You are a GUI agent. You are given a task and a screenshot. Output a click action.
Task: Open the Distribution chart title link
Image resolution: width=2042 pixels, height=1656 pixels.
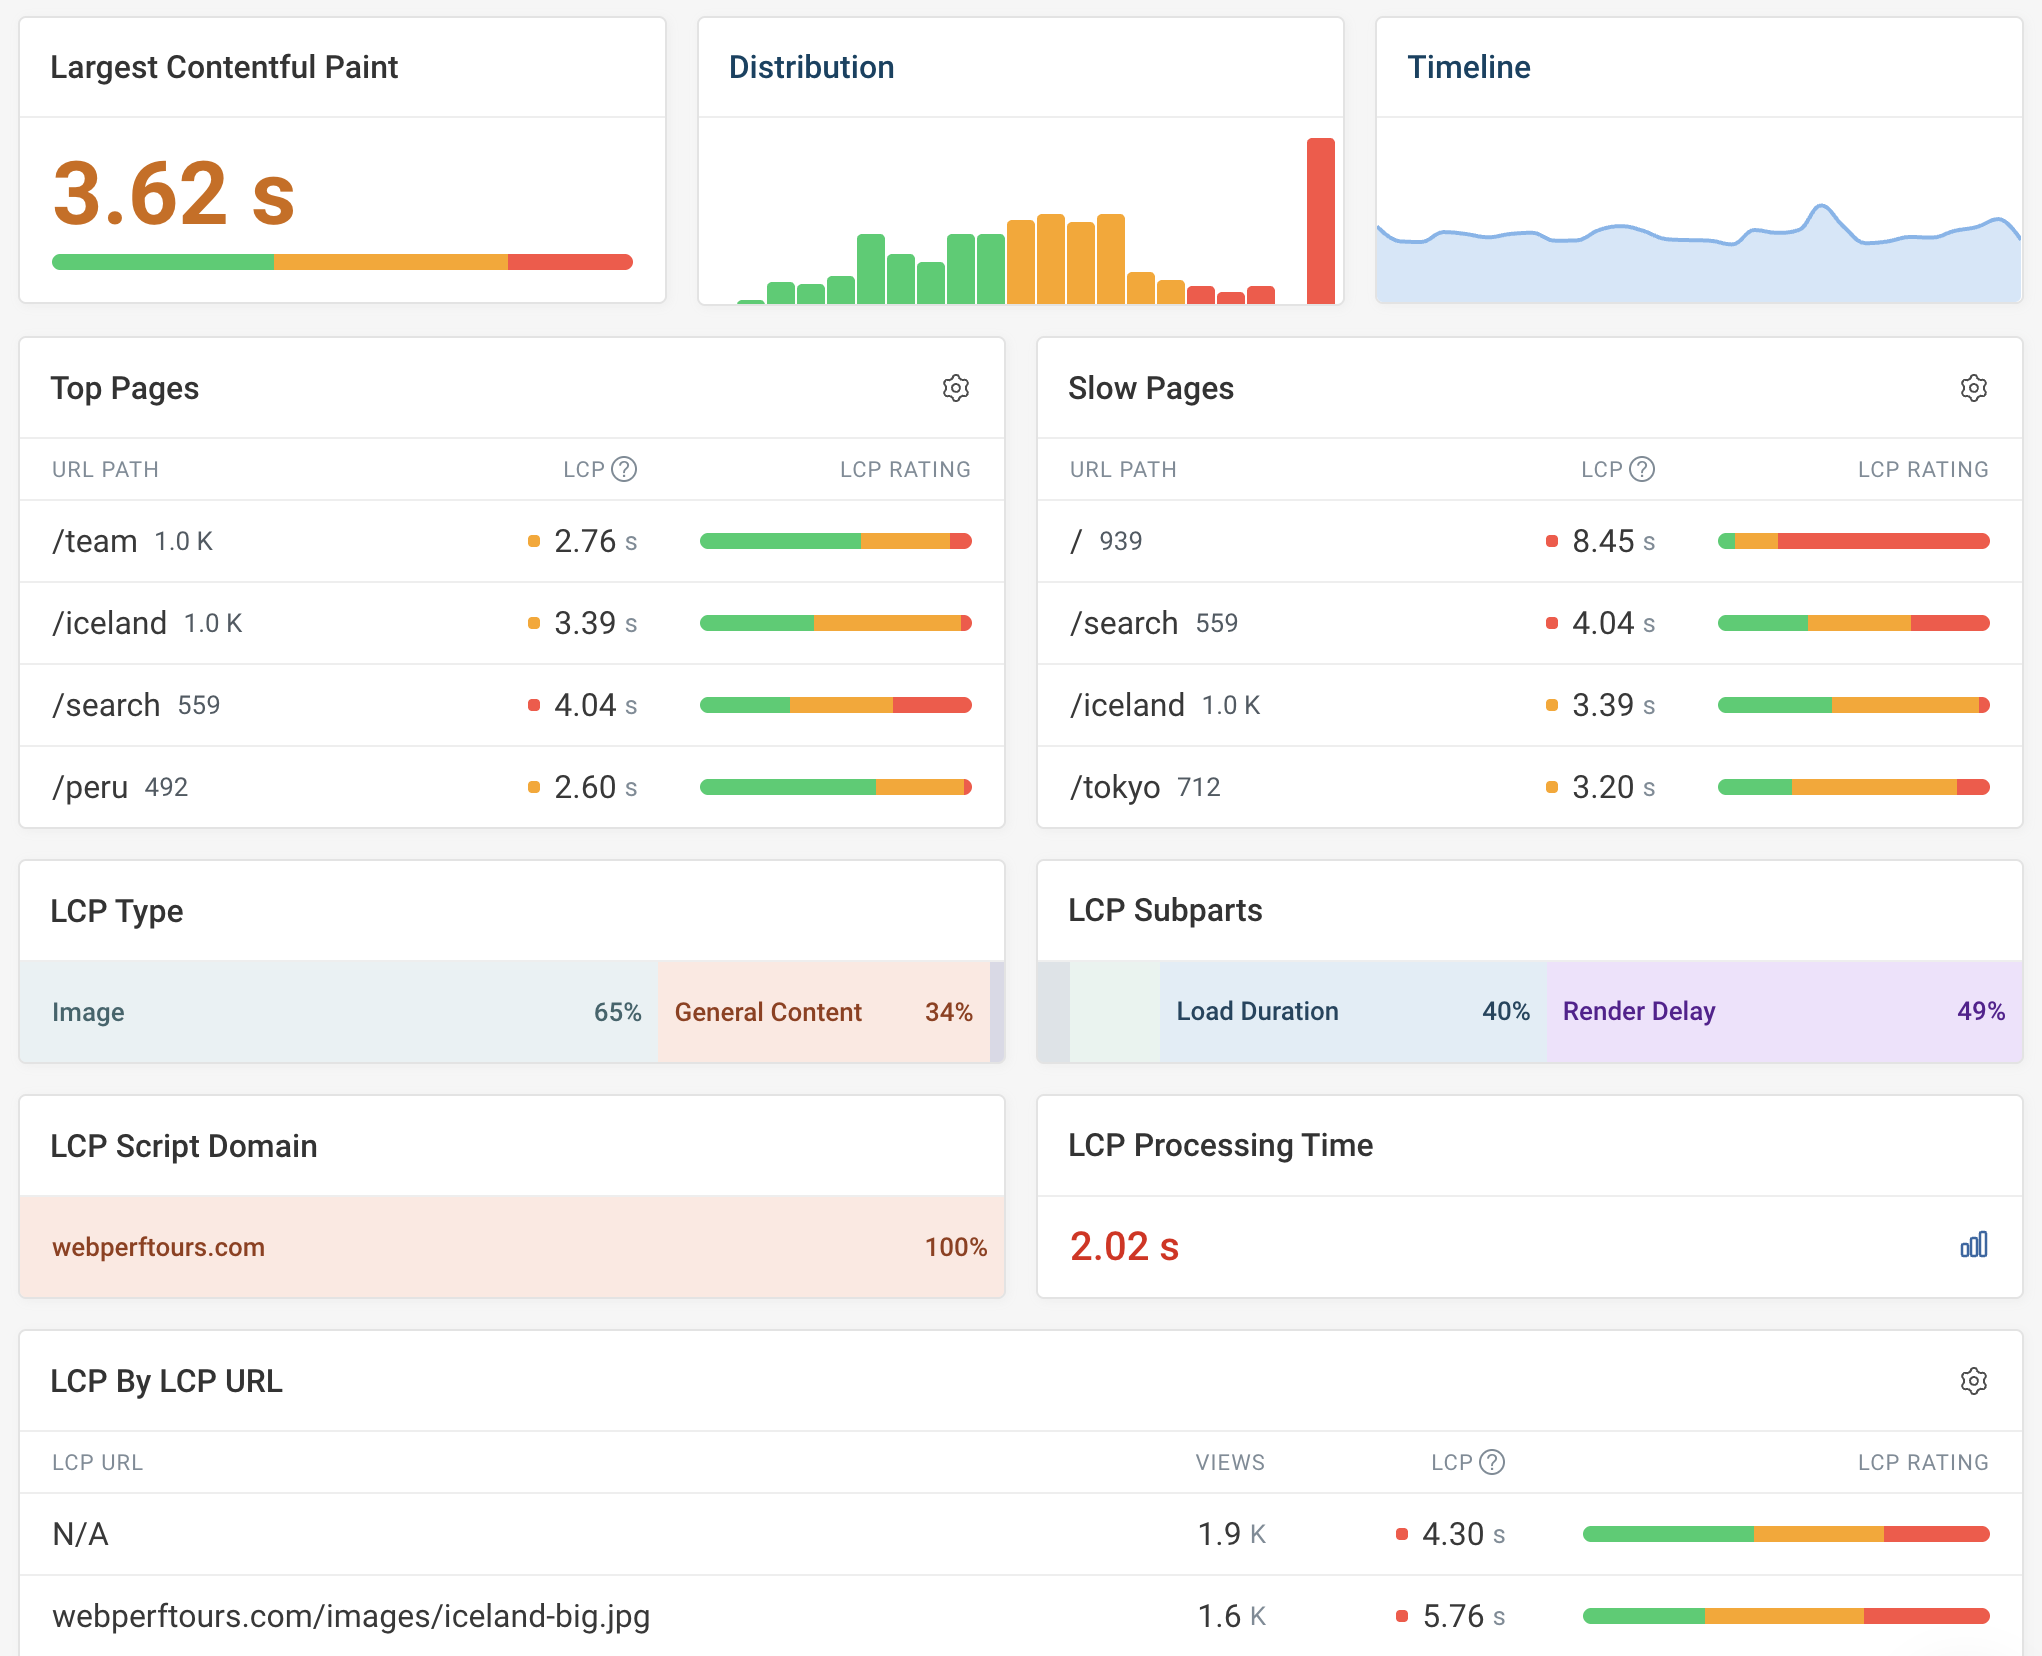click(811, 67)
